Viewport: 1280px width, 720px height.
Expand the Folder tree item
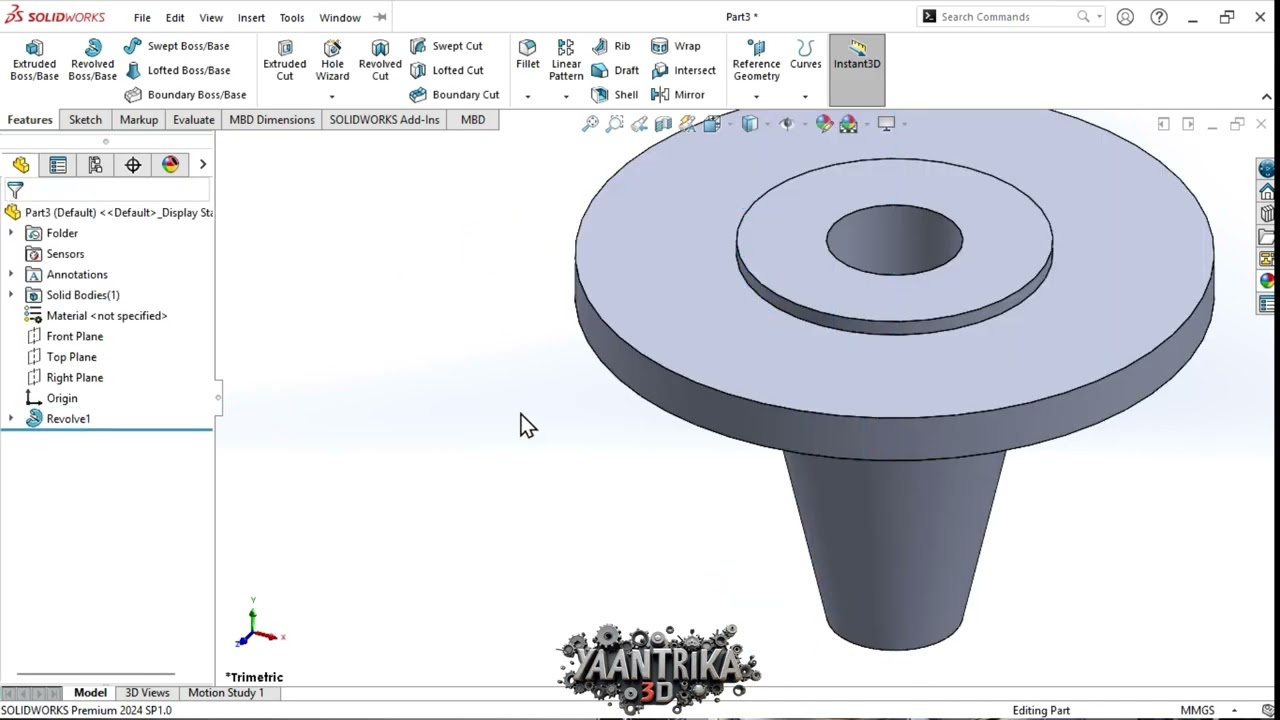pyautogui.click(x=11, y=233)
